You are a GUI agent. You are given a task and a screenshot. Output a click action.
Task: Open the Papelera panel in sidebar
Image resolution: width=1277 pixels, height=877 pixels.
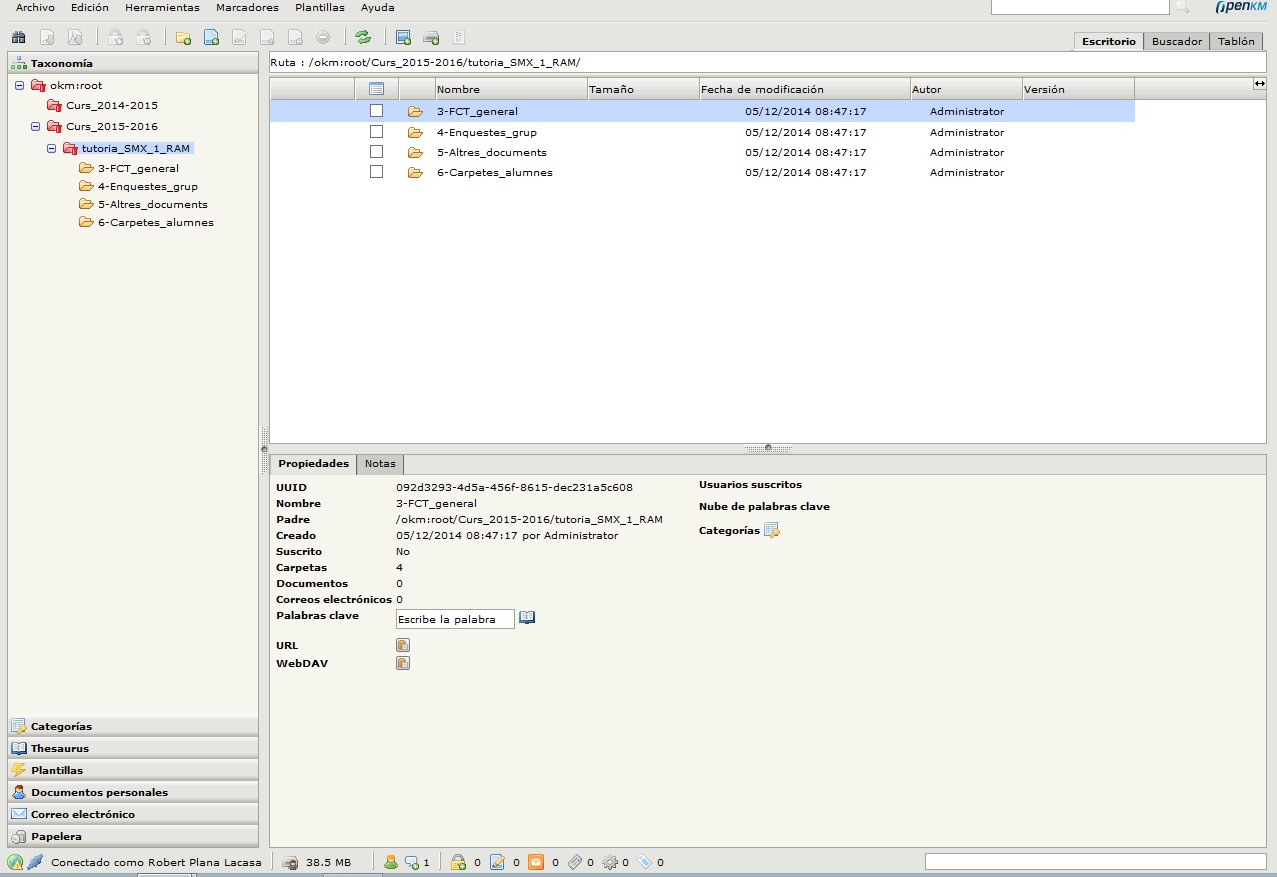tap(56, 836)
